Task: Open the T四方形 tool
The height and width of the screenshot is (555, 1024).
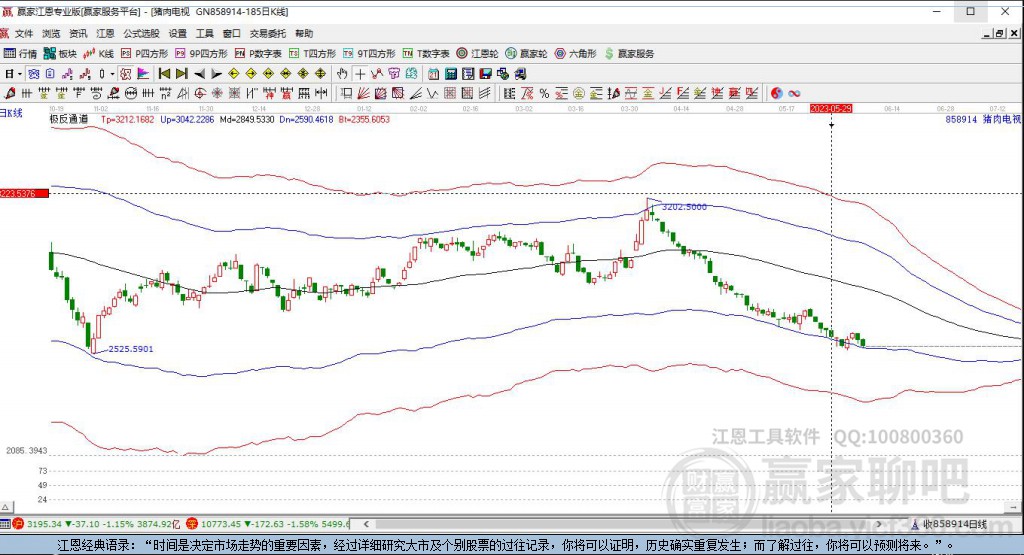Action: (313, 54)
